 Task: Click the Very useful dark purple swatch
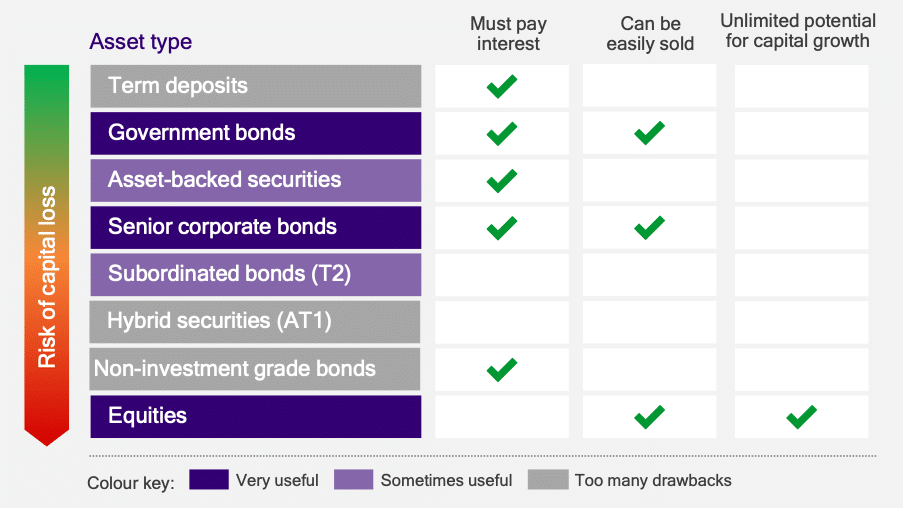[208, 480]
